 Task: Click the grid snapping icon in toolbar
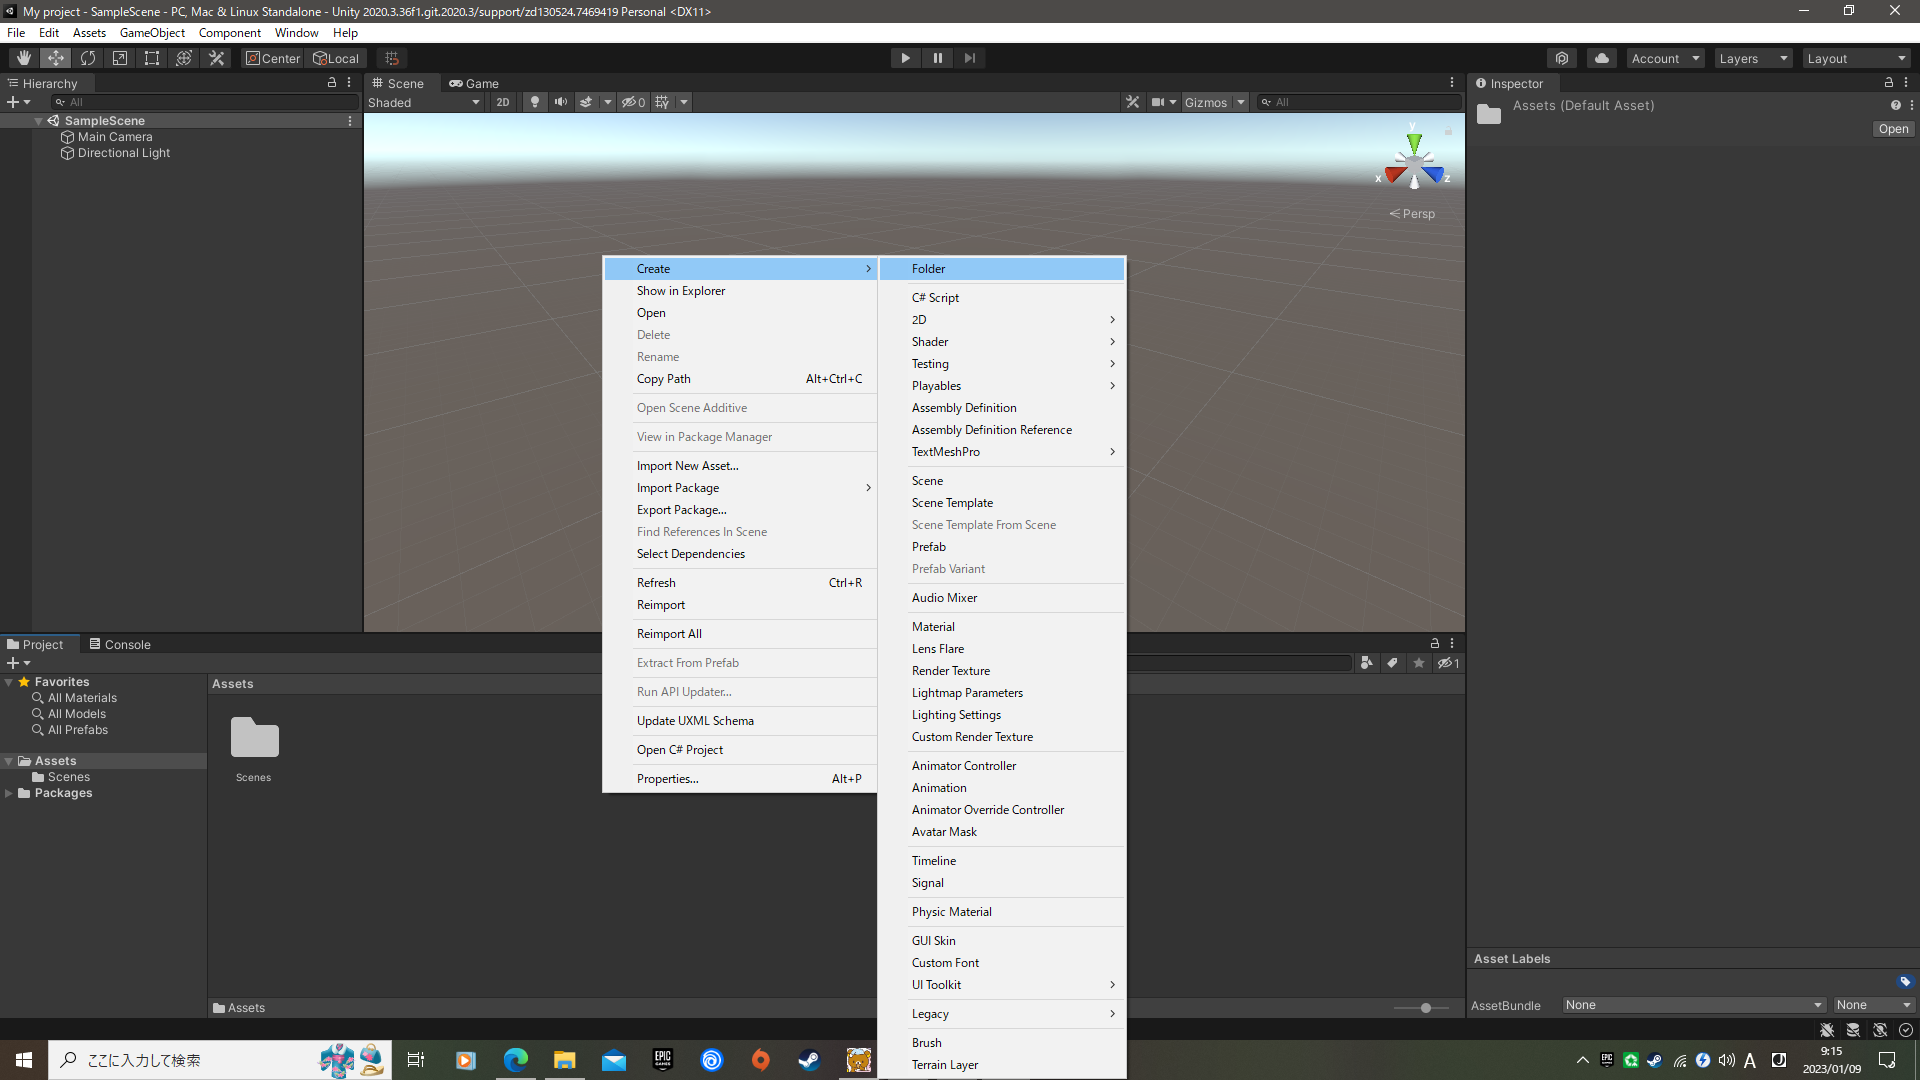(392, 58)
